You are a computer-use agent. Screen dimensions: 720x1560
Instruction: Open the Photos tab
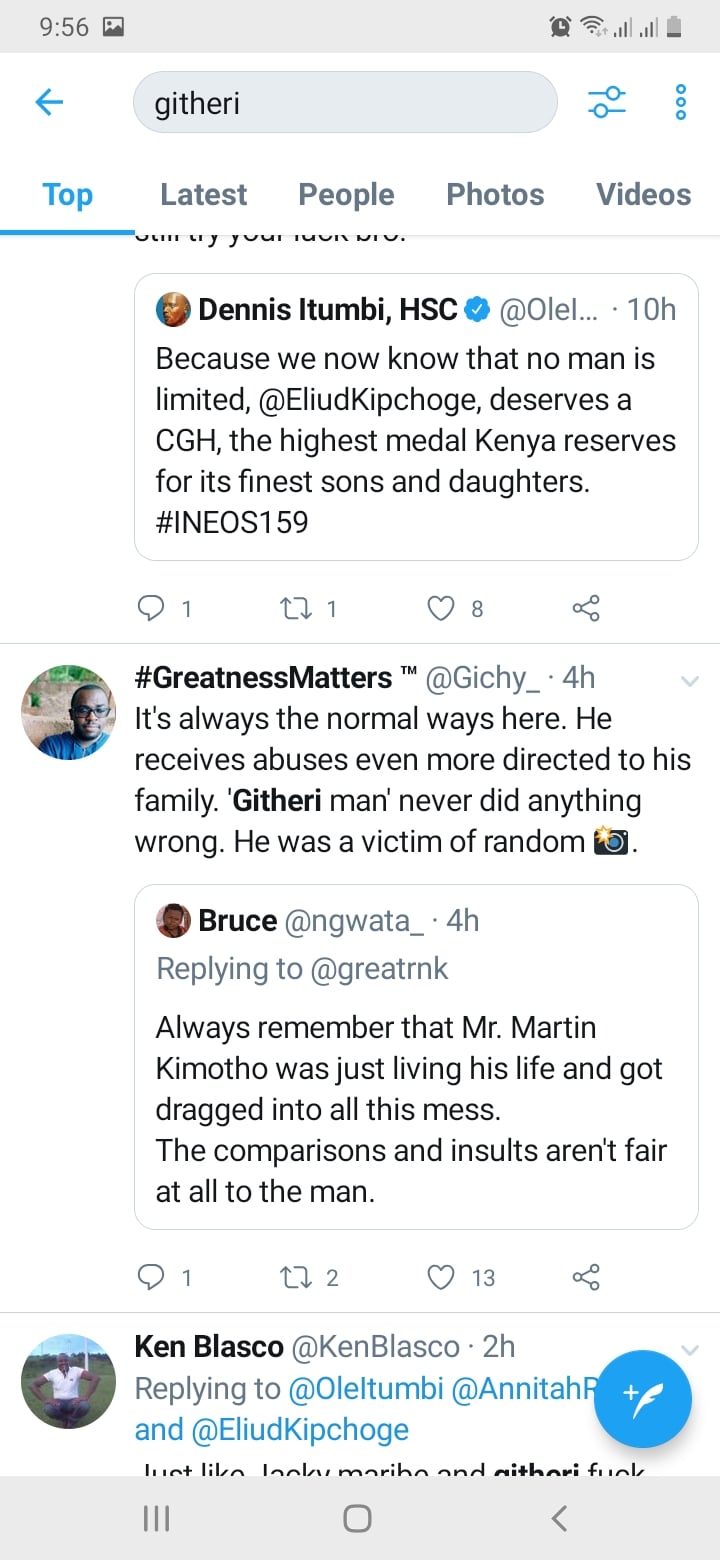(x=495, y=194)
